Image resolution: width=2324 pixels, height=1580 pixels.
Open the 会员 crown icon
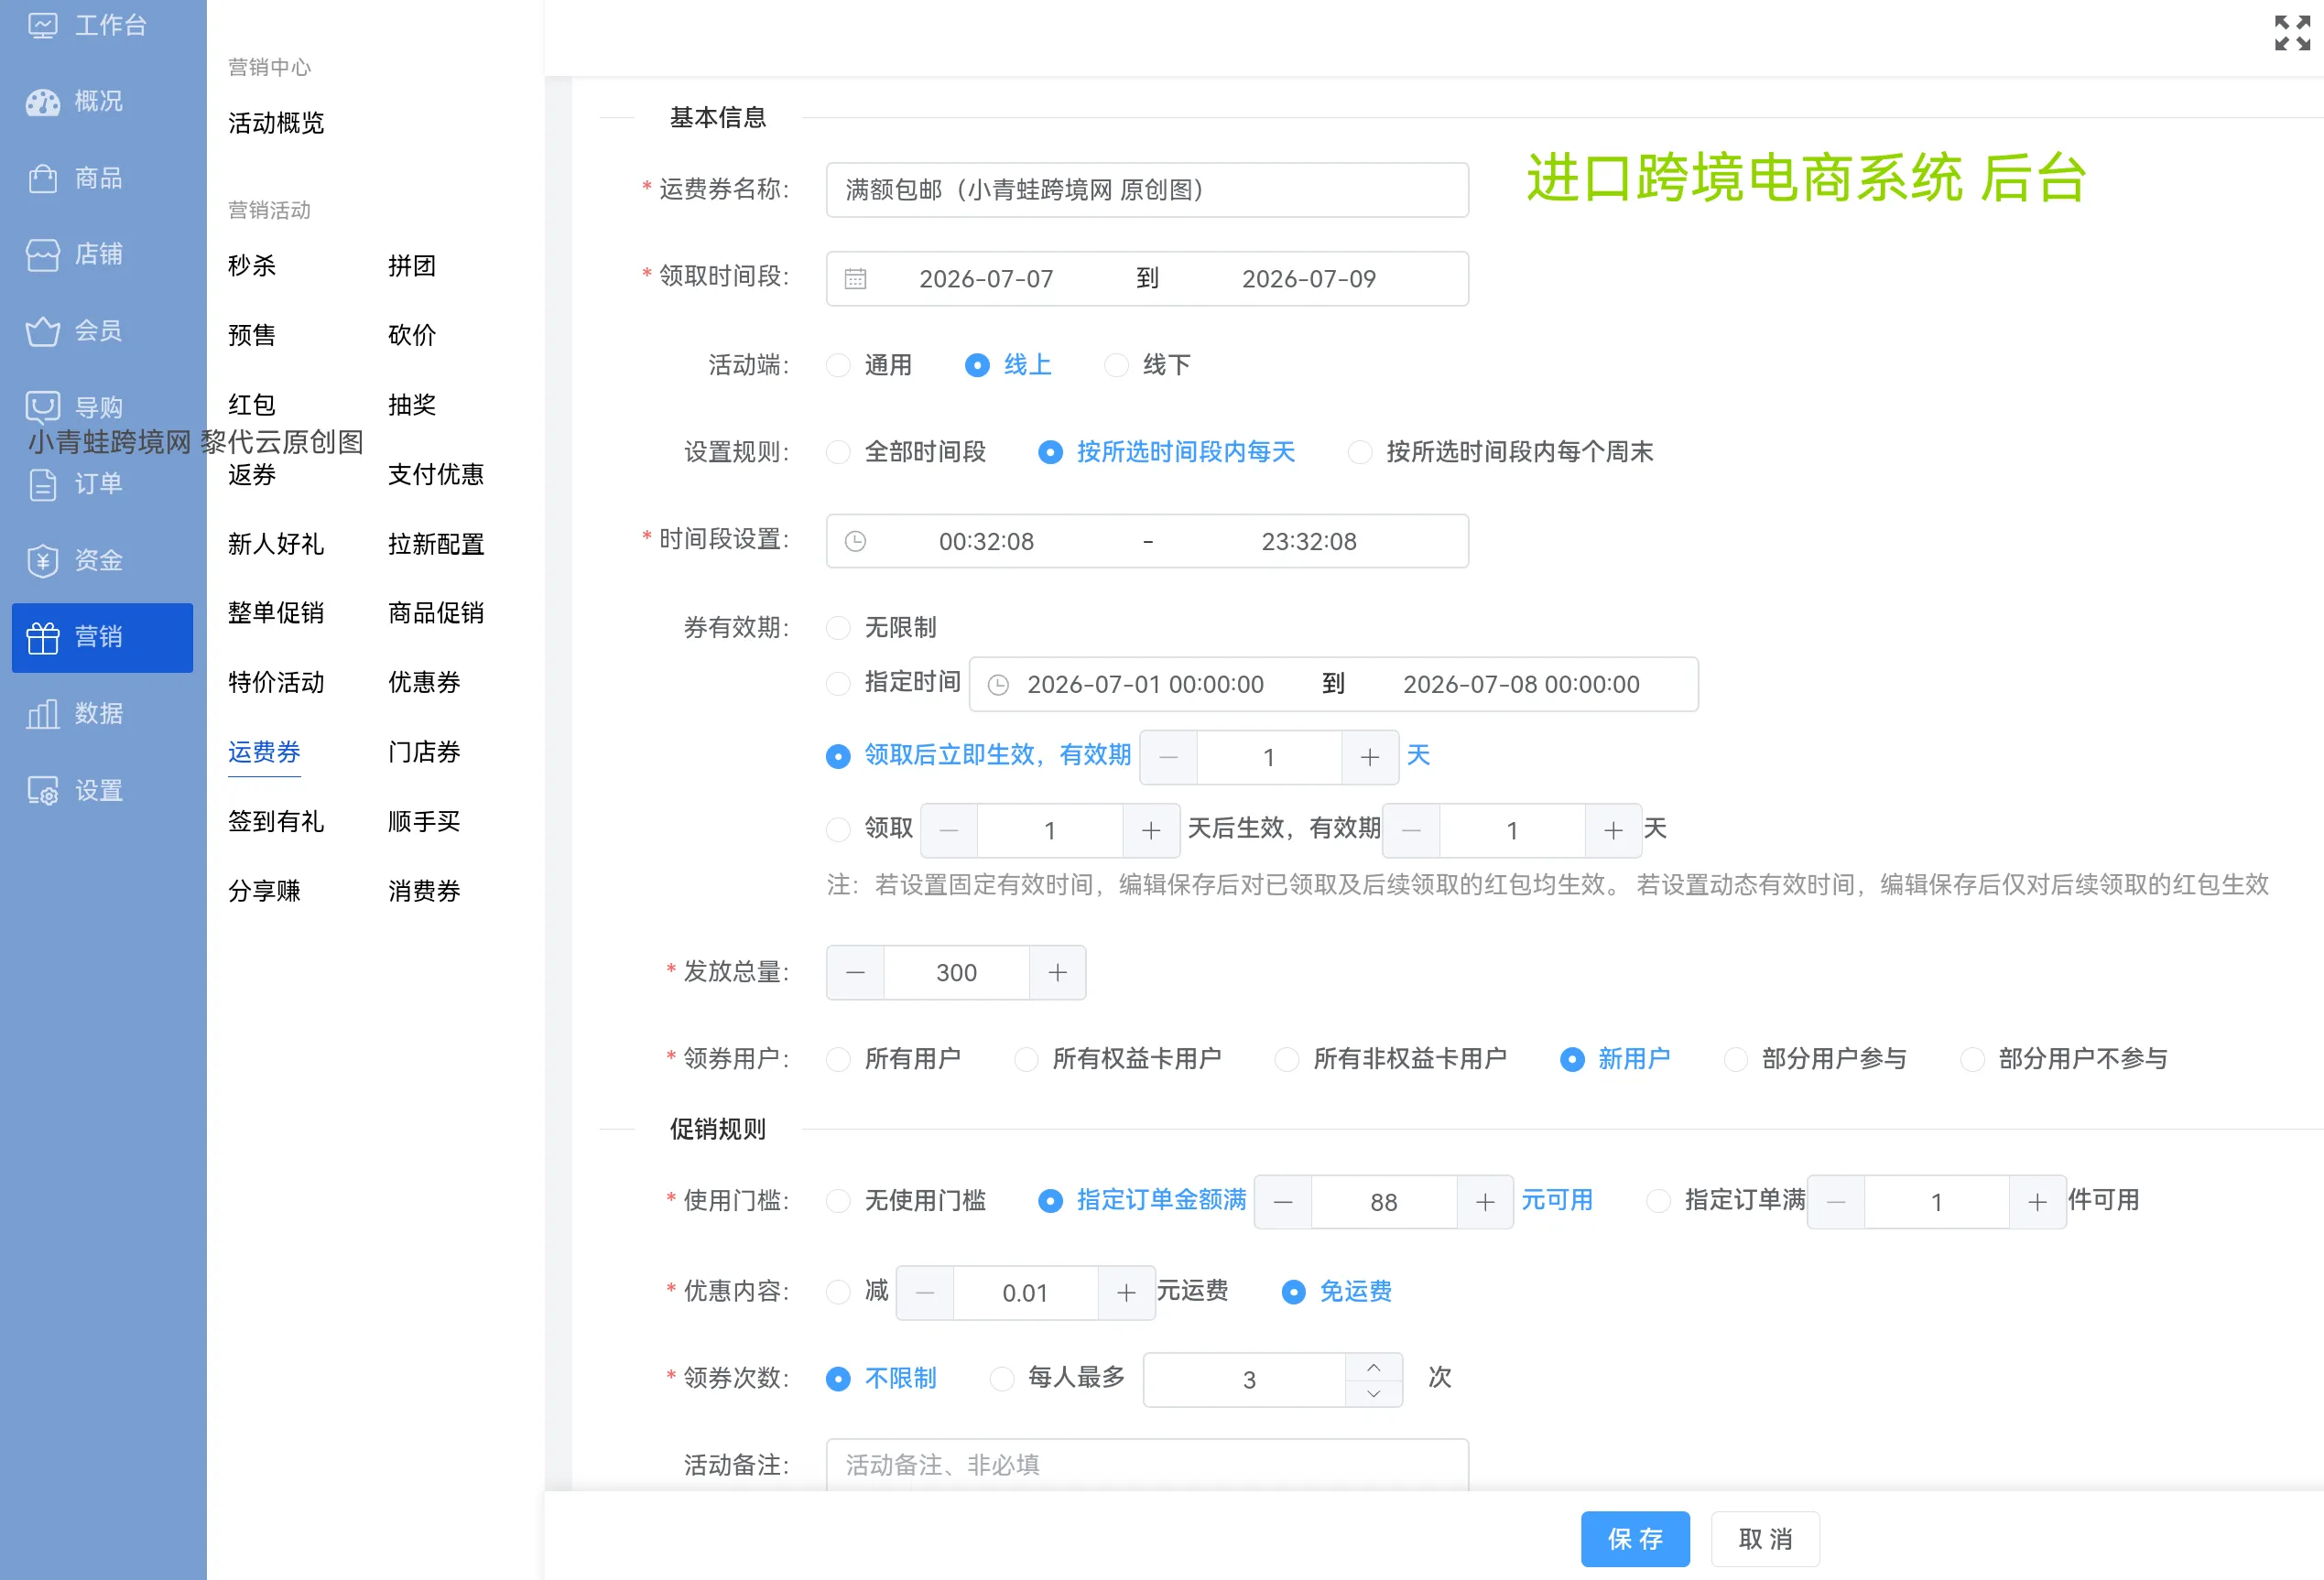point(42,331)
